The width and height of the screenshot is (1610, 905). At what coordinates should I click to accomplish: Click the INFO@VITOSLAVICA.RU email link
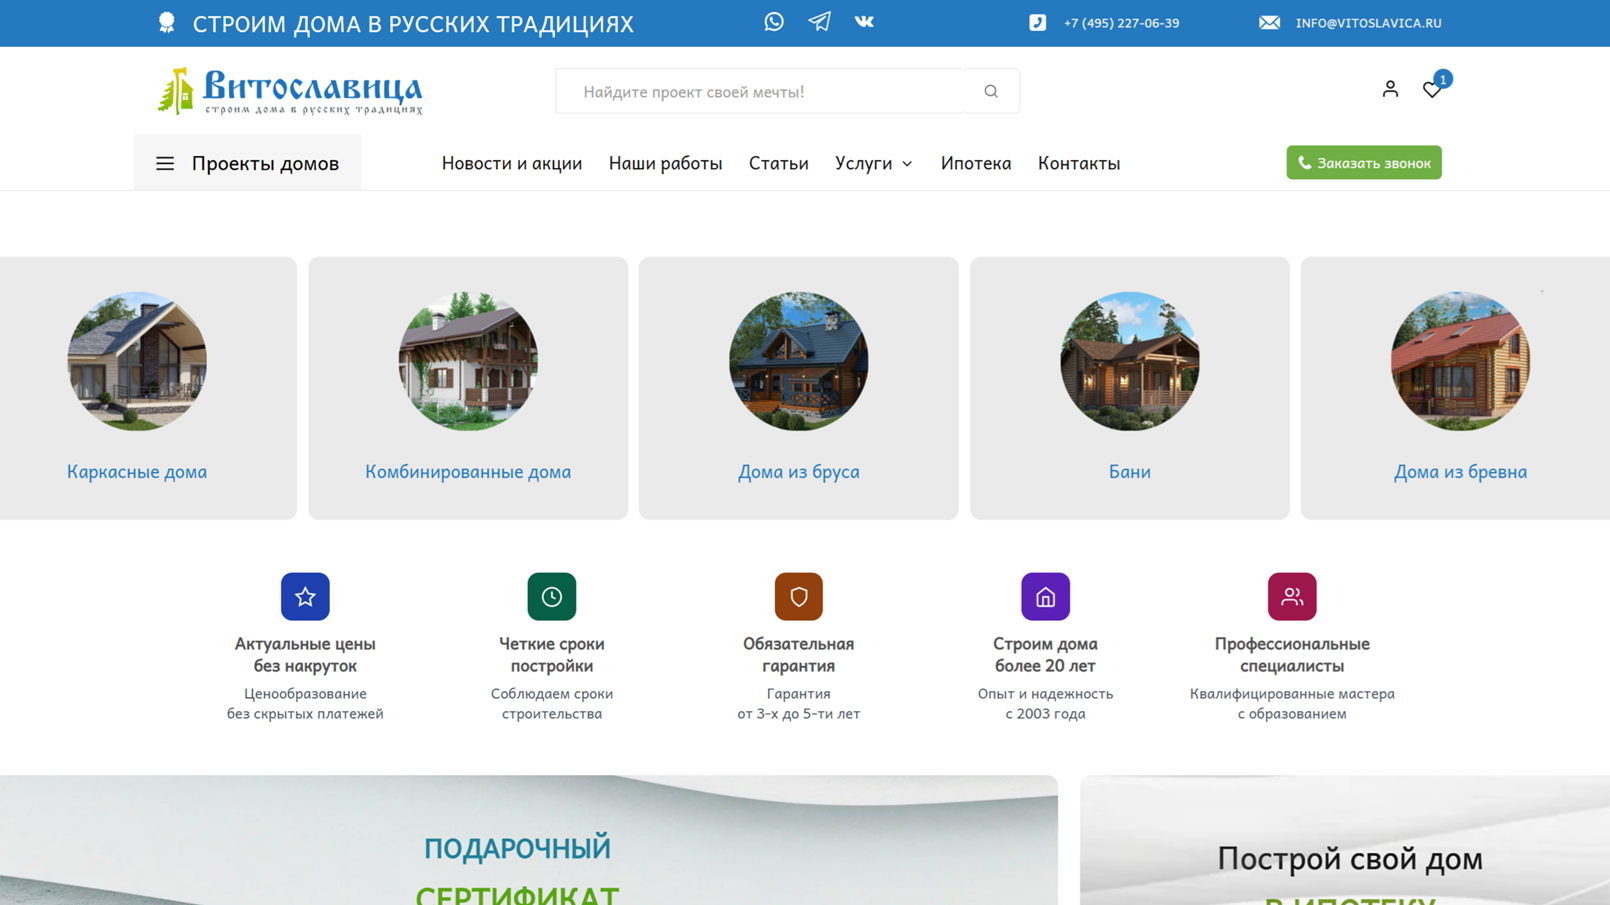point(1368,23)
